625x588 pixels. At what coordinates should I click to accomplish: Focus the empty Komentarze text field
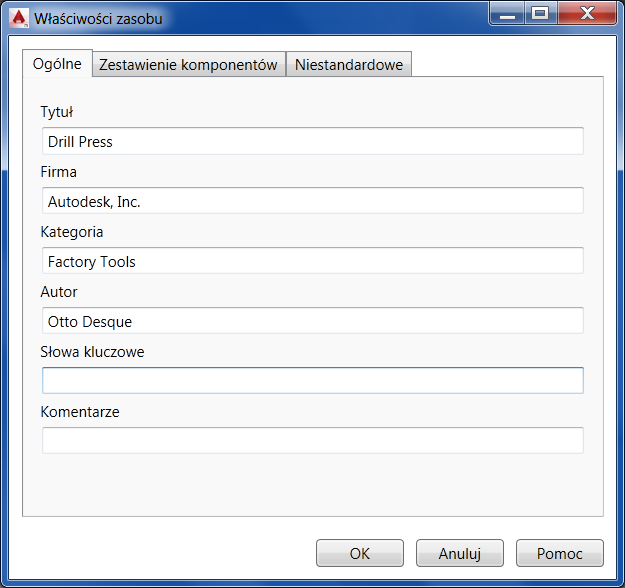(x=312, y=441)
